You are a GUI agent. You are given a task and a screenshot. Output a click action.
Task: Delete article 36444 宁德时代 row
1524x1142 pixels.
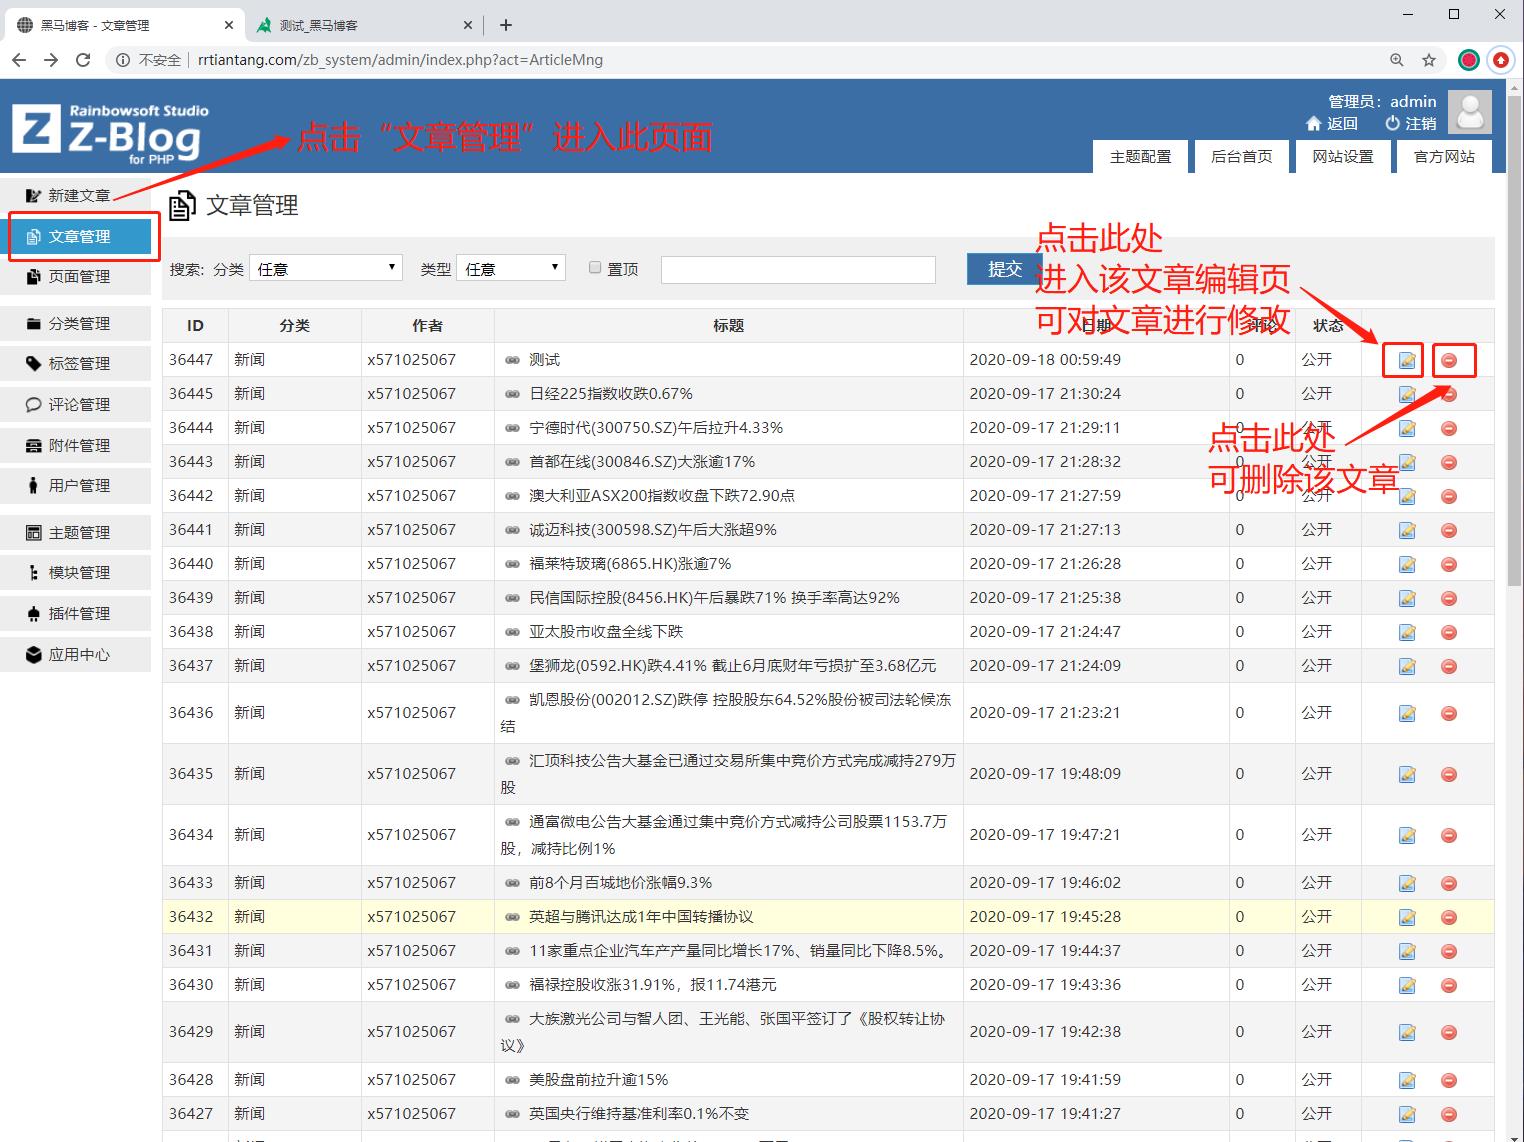coord(1449,428)
